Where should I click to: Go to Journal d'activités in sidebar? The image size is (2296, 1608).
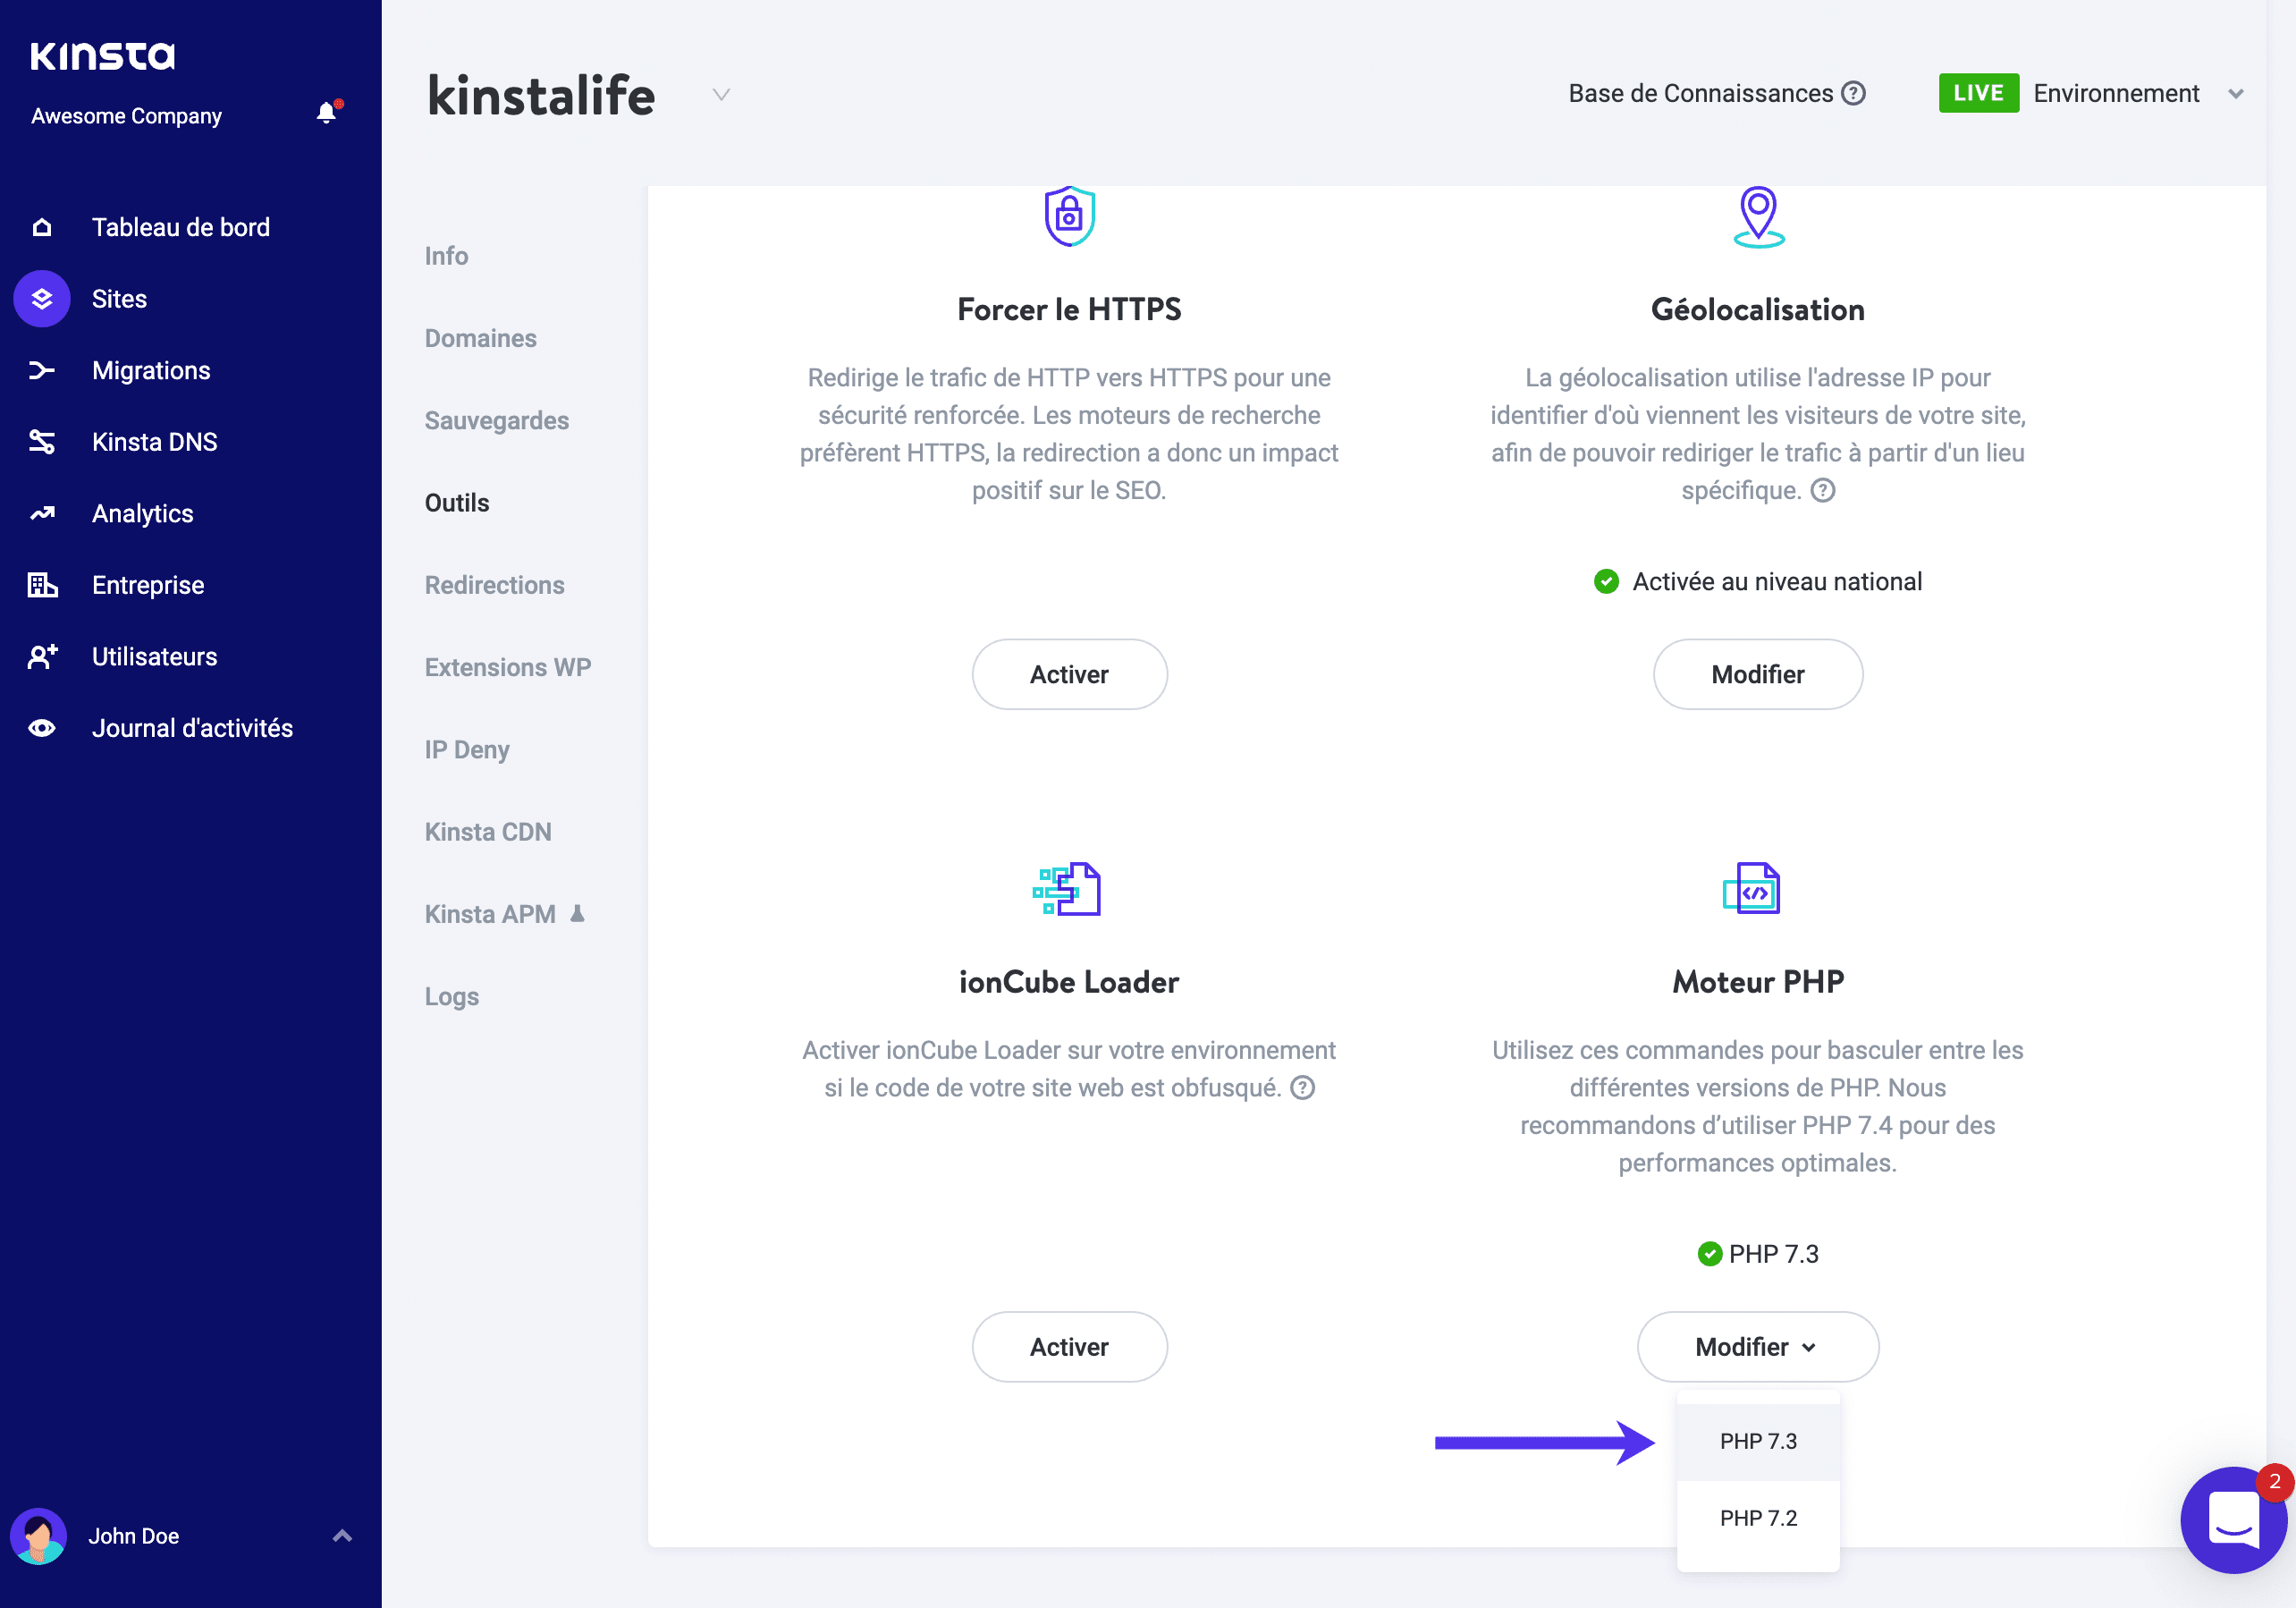[192, 728]
